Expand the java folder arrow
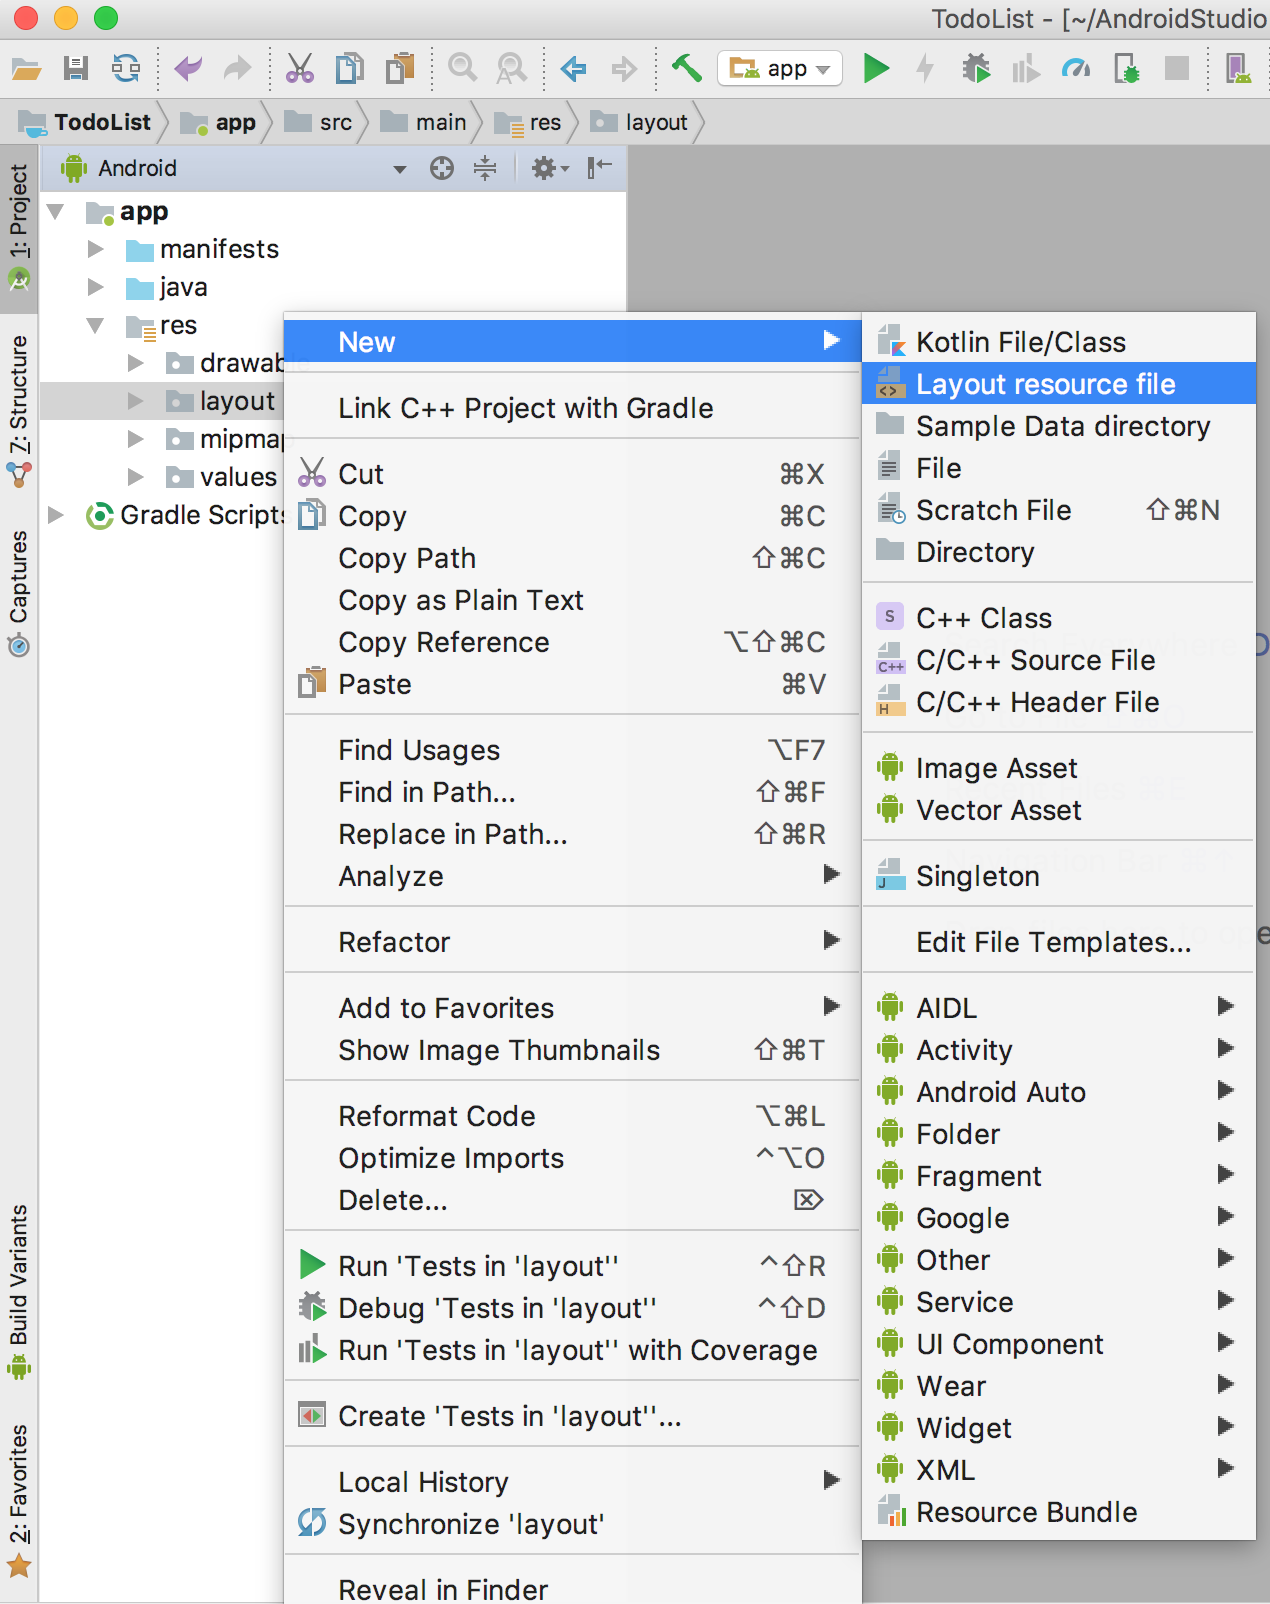The height and width of the screenshot is (1604, 1270). 96,287
